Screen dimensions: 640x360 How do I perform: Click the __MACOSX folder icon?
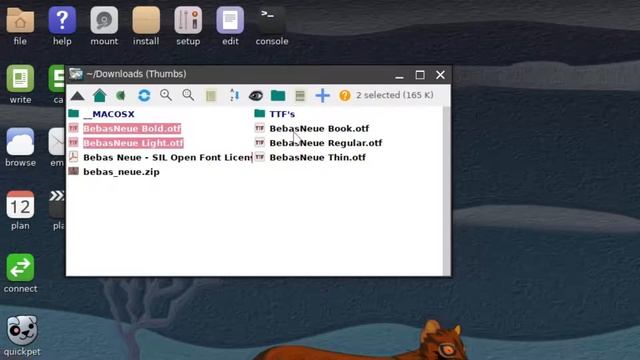pos(73,113)
